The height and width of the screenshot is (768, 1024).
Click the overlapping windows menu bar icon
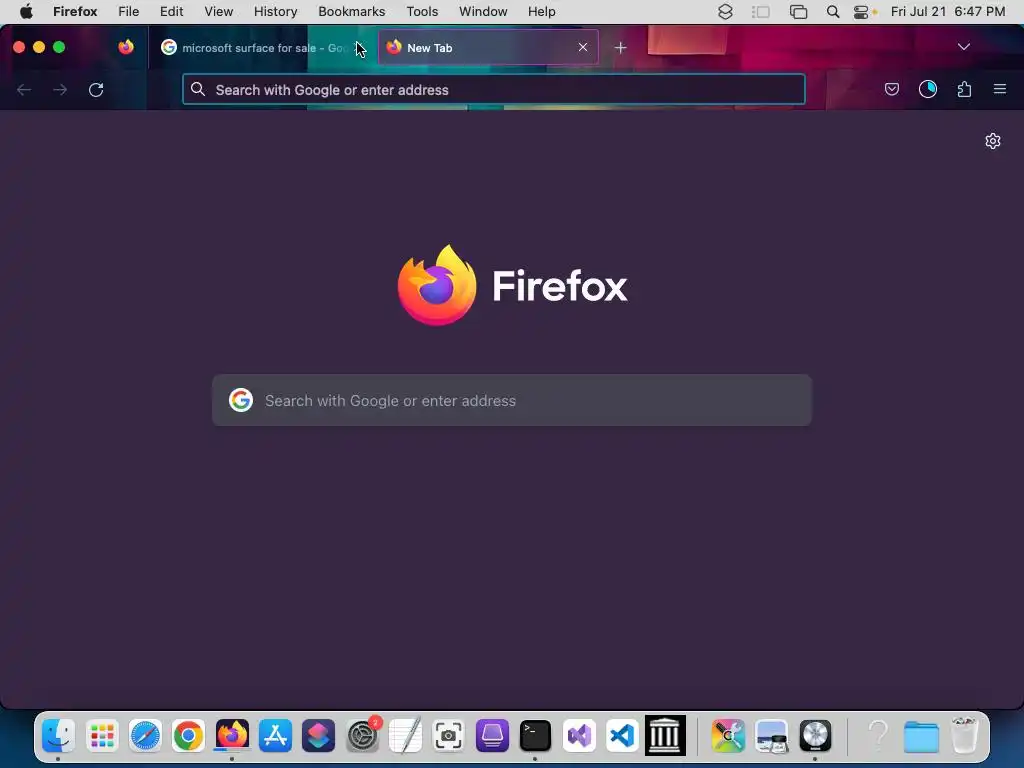click(x=798, y=12)
